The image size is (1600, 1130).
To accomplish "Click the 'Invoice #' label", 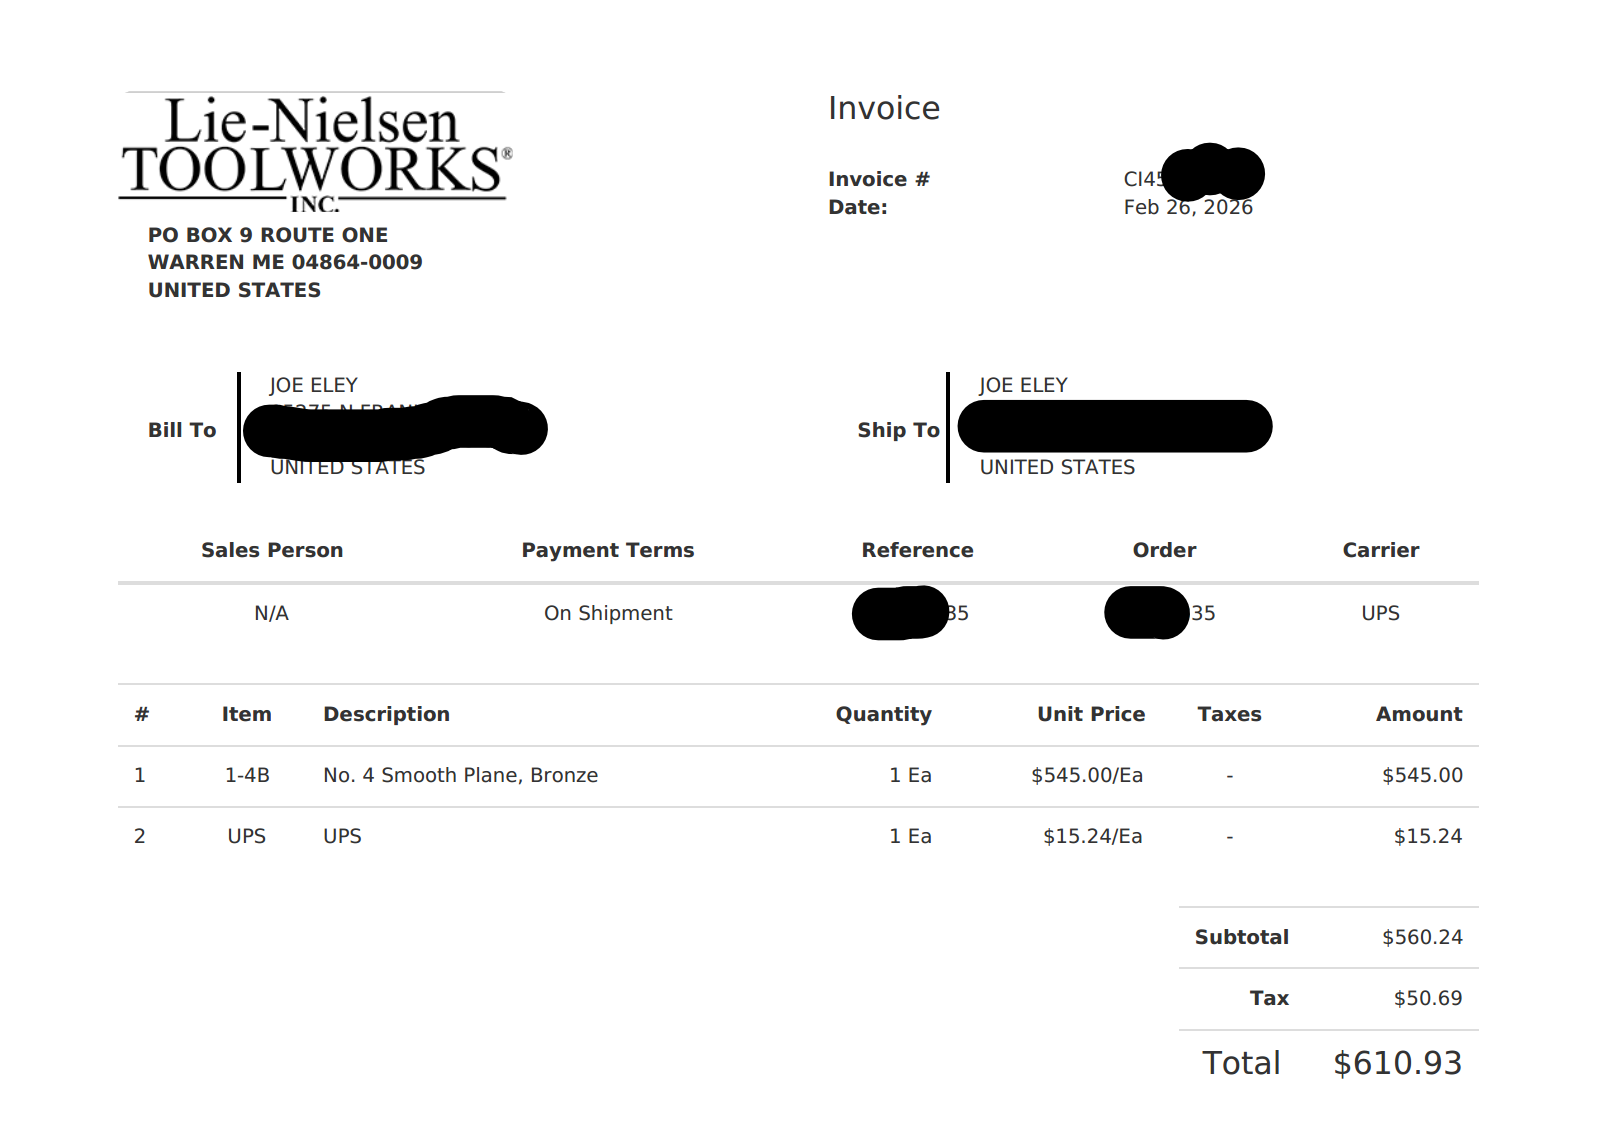I will [879, 179].
